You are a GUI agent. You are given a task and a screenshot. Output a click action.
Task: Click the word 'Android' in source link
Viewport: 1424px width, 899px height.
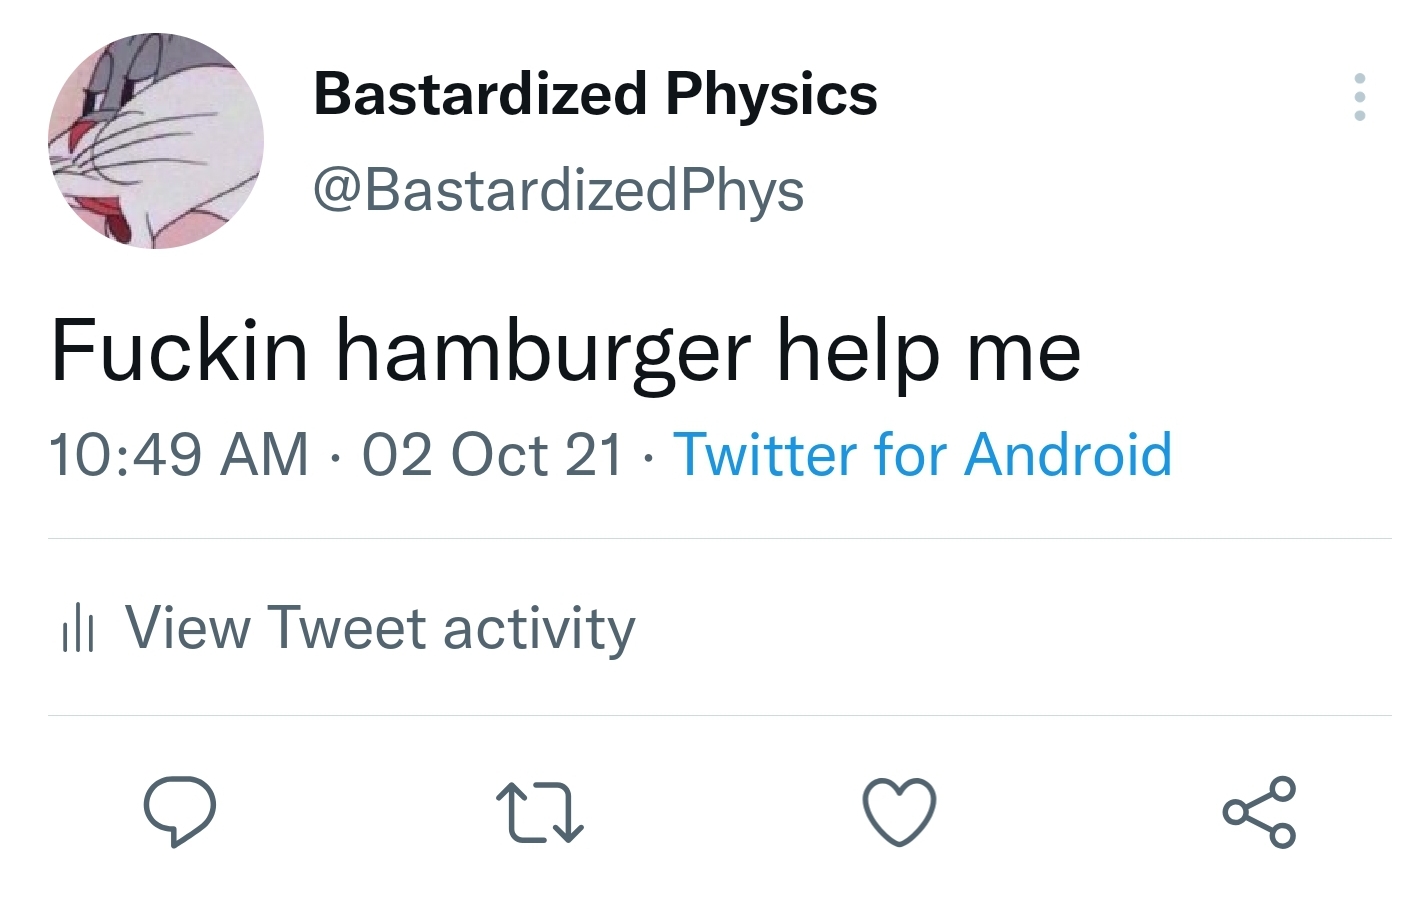pyautogui.click(x=1068, y=455)
